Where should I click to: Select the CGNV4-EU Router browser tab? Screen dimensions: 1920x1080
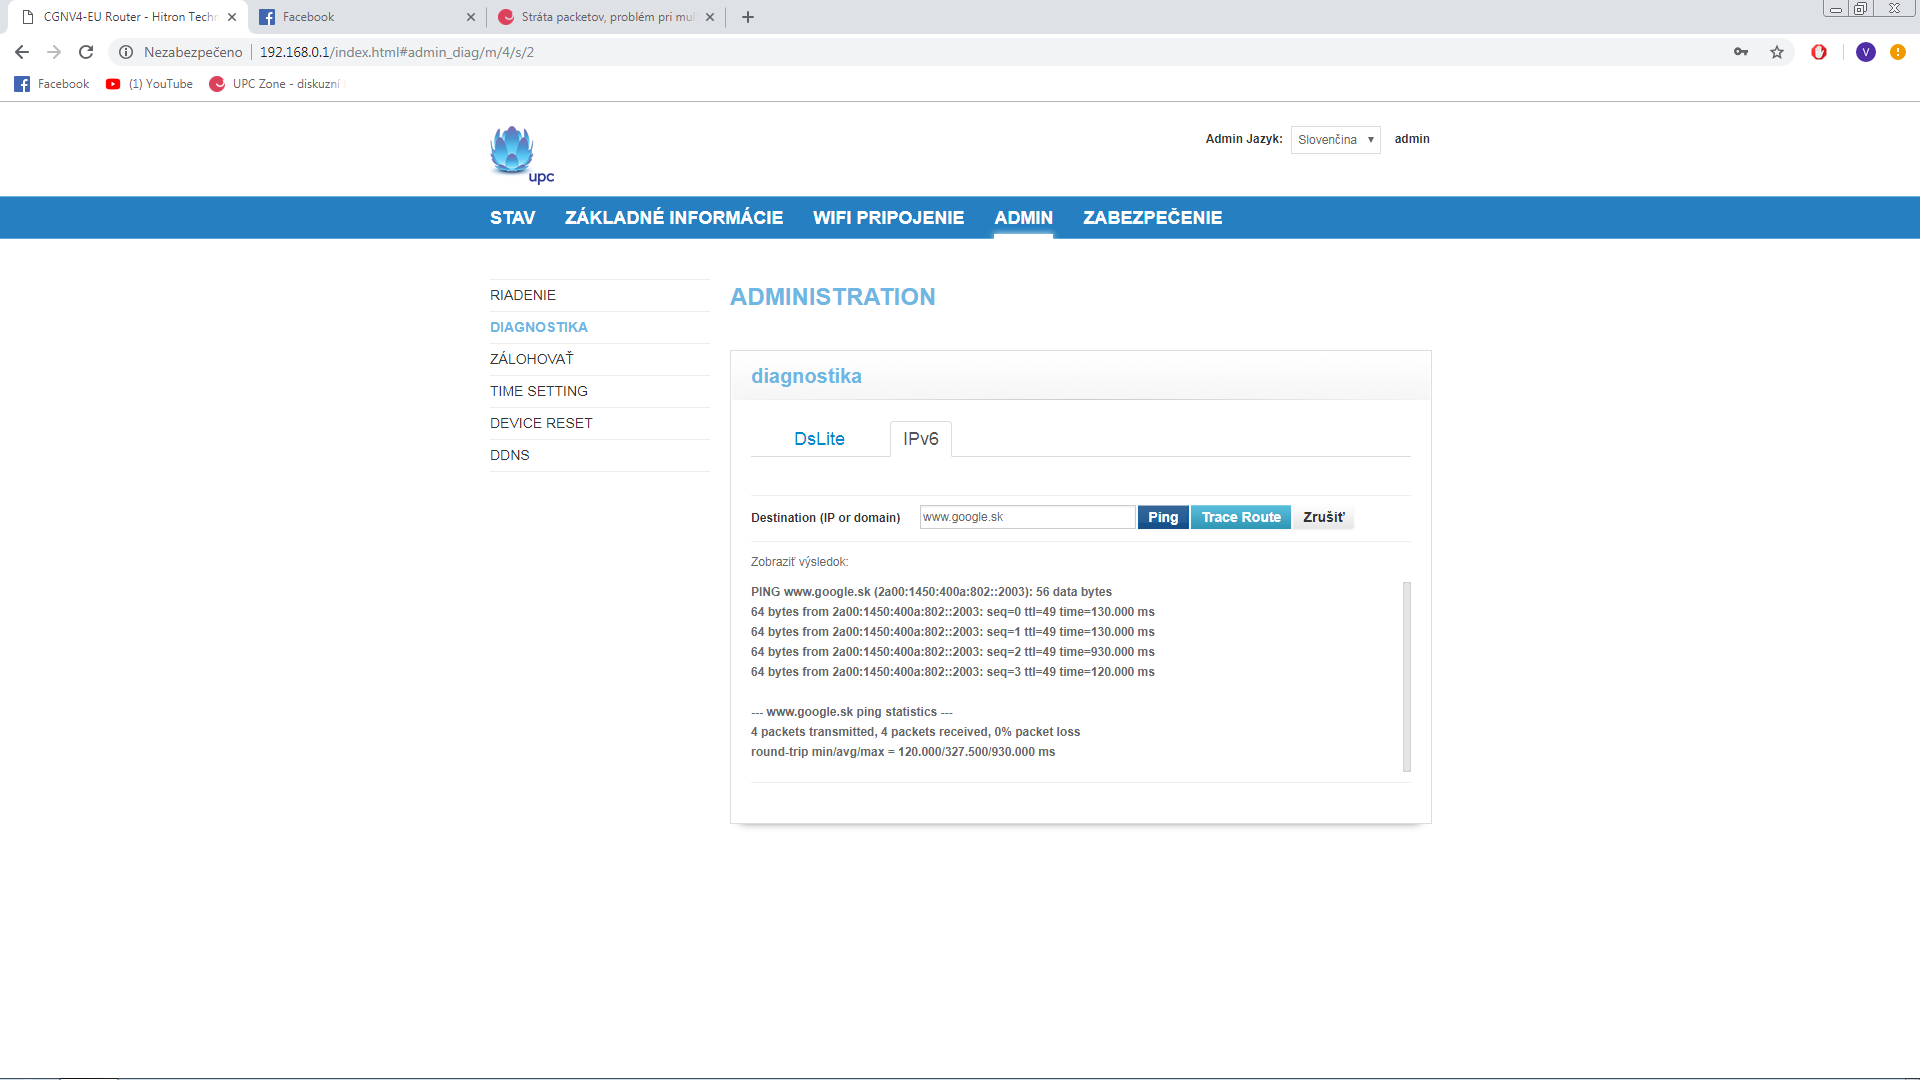click(x=127, y=17)
